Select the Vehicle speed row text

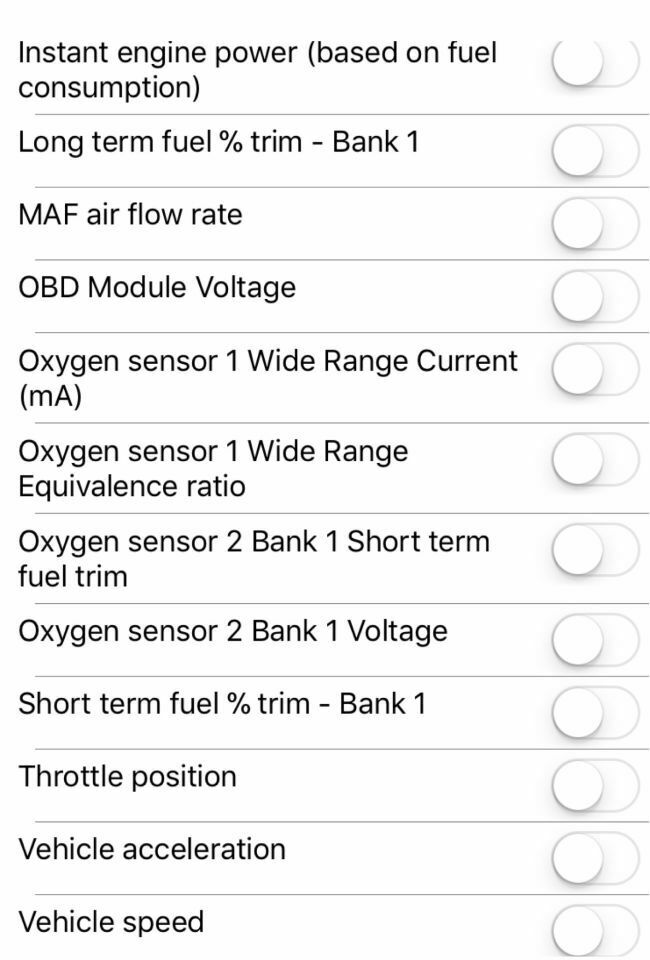(111, 922)
